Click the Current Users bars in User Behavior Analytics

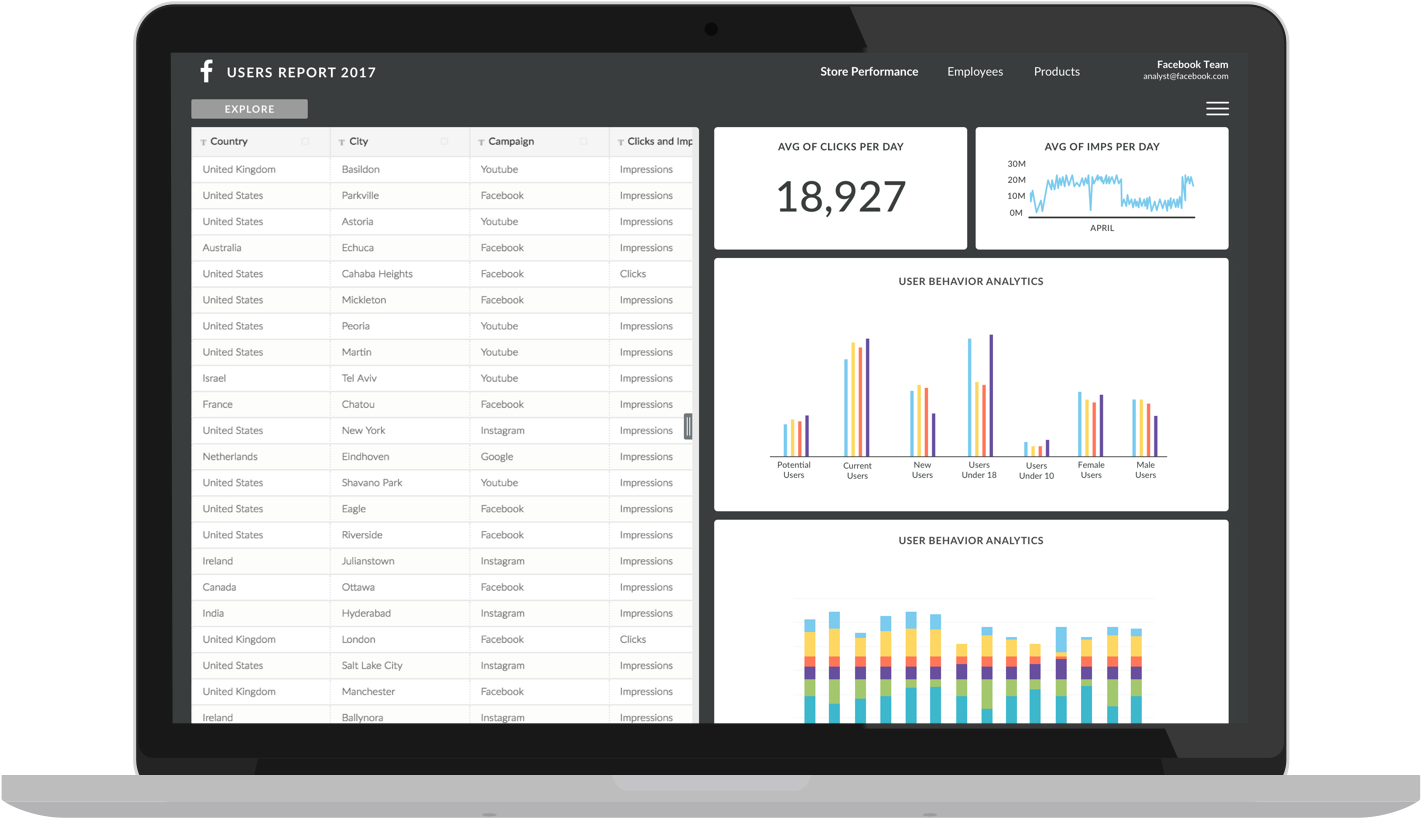(857, 400)
